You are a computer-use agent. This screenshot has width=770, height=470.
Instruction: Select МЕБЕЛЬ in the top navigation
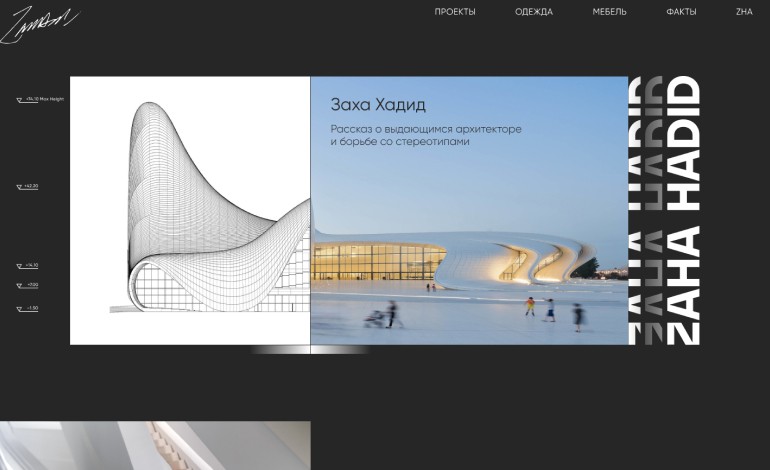pos(609,12)
